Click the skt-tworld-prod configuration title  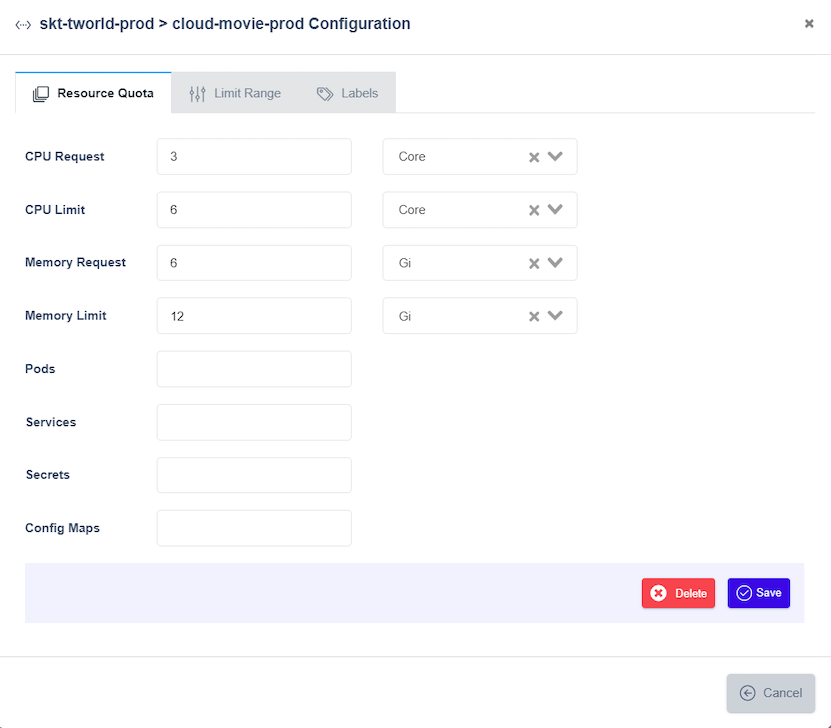(x=225, y=24)
